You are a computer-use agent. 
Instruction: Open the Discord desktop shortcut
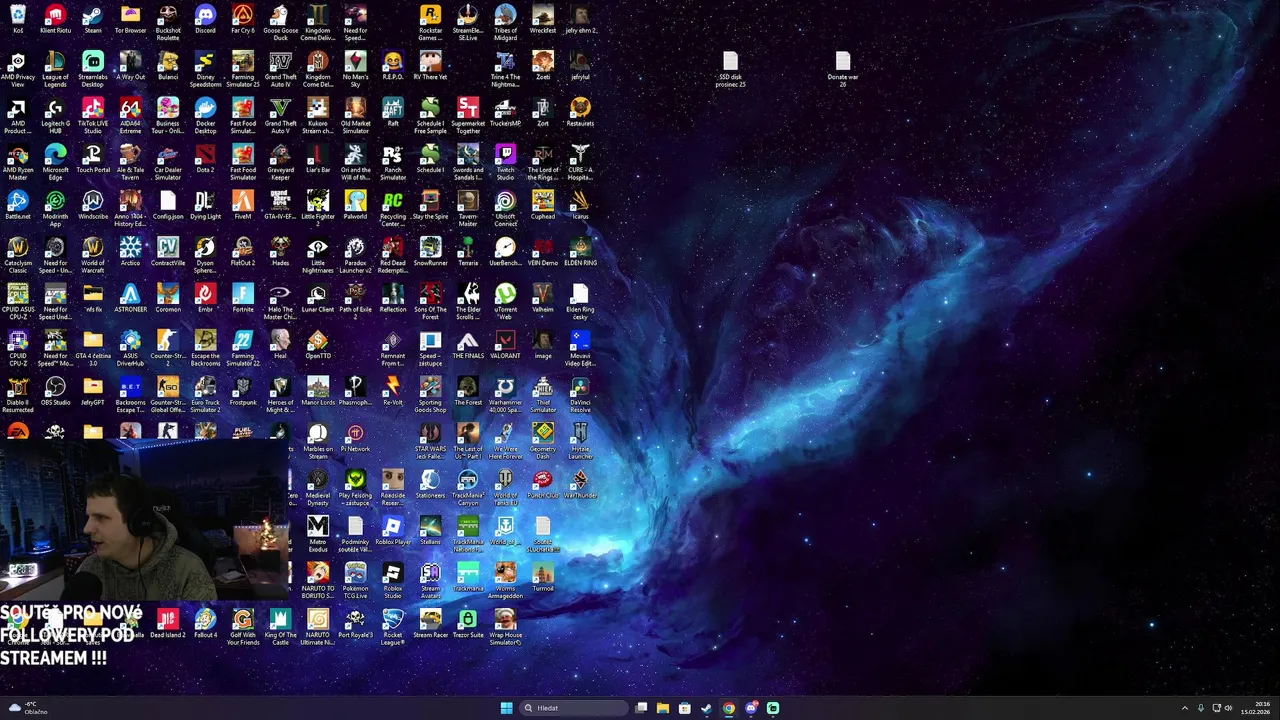pos(205,19)
